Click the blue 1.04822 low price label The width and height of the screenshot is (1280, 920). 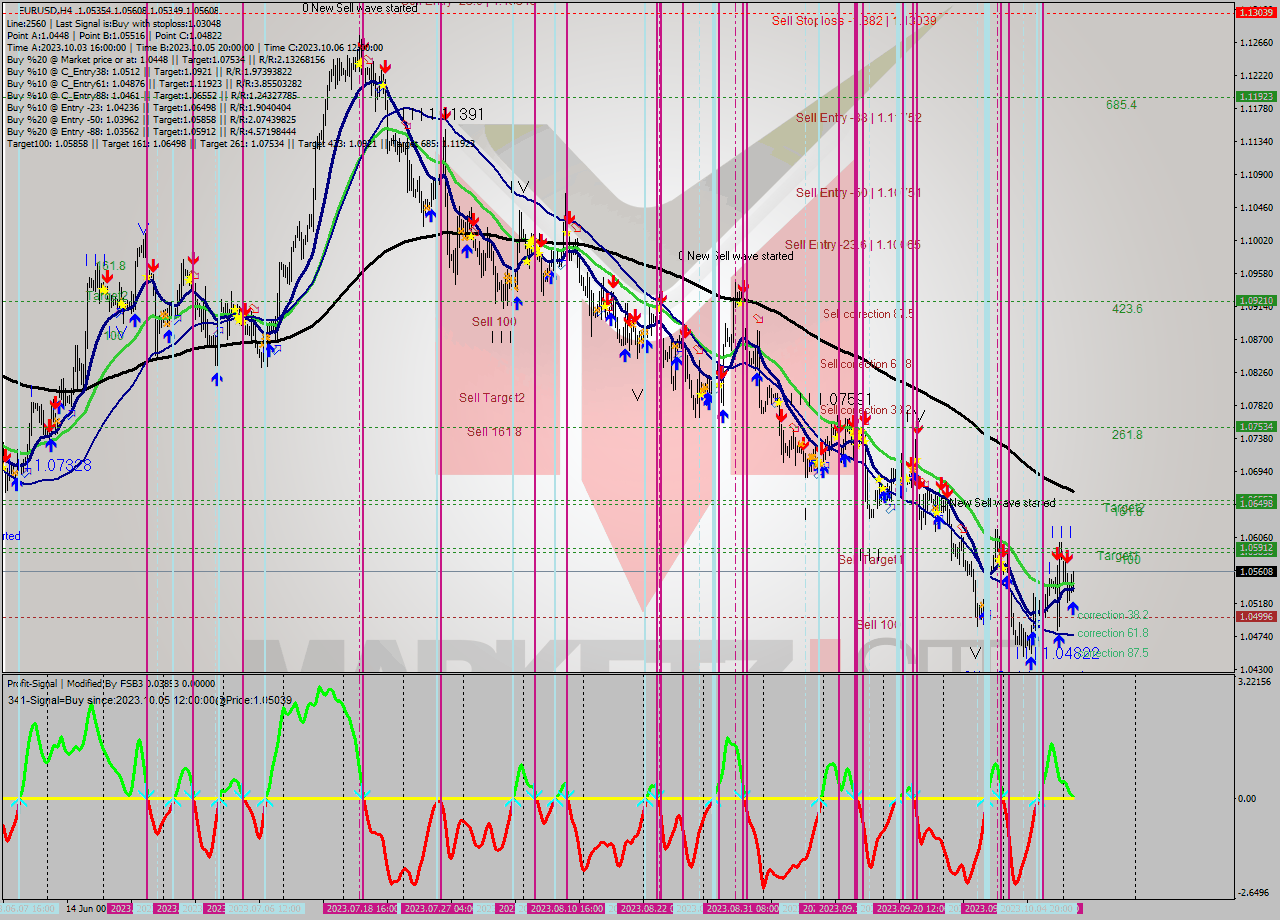1071,653
